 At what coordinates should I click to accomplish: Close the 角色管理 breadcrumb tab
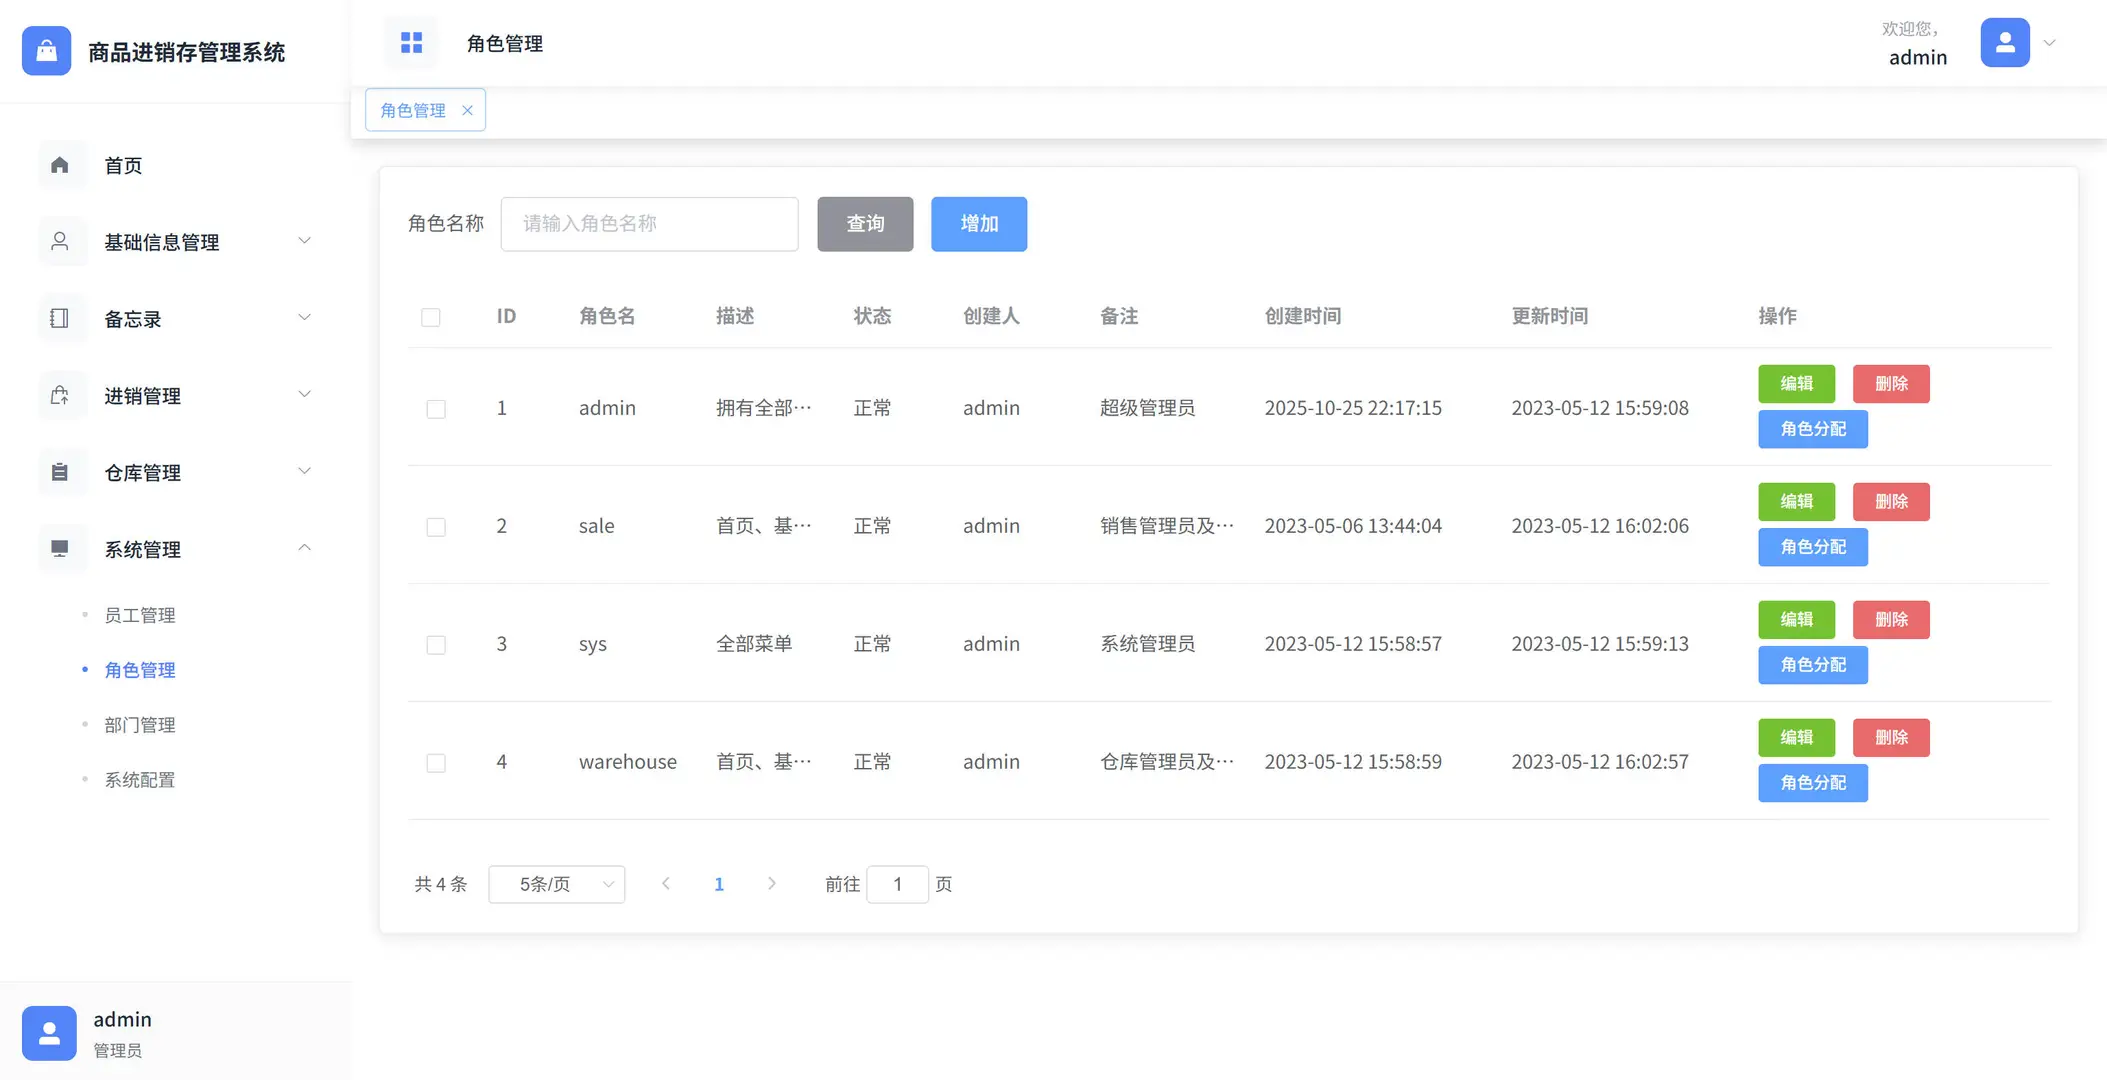point(467,110)
